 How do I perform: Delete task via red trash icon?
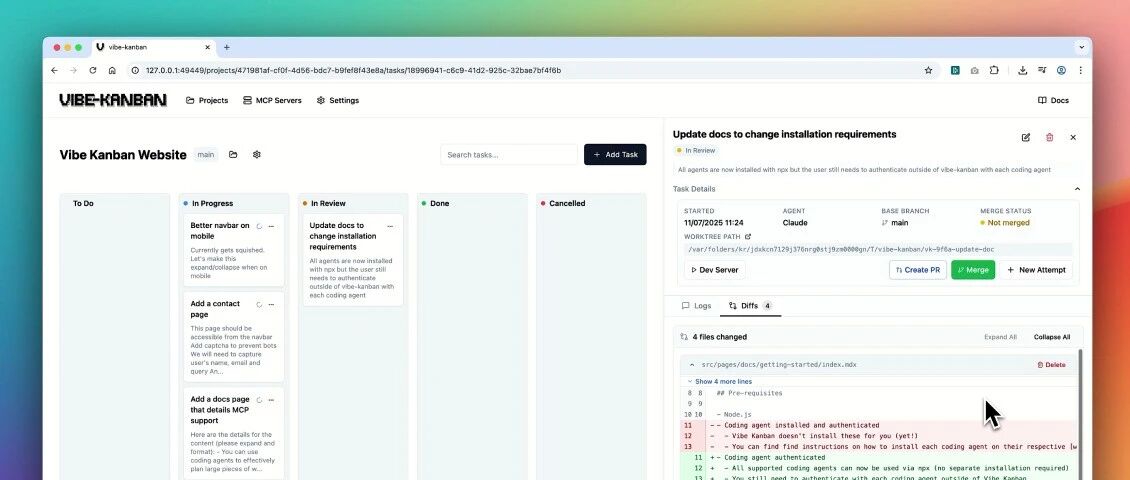pyautogui.click(x=1049, y=137)
